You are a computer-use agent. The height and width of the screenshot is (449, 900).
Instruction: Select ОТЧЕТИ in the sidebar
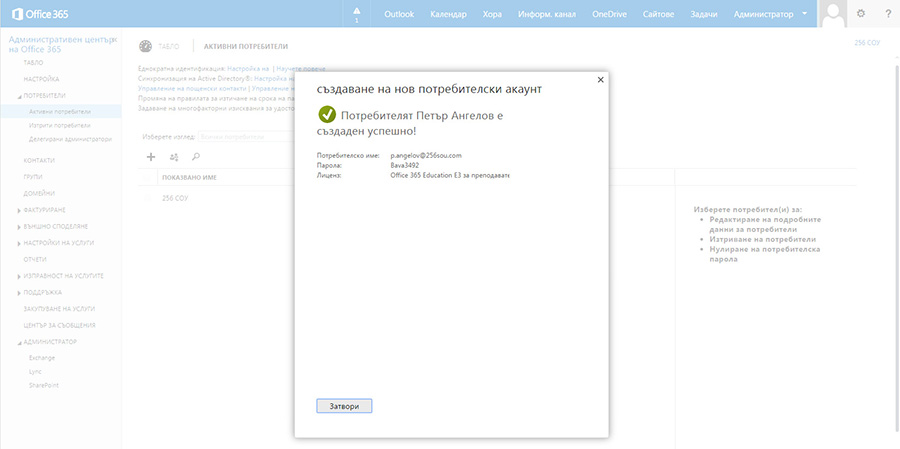coord(35,260)
